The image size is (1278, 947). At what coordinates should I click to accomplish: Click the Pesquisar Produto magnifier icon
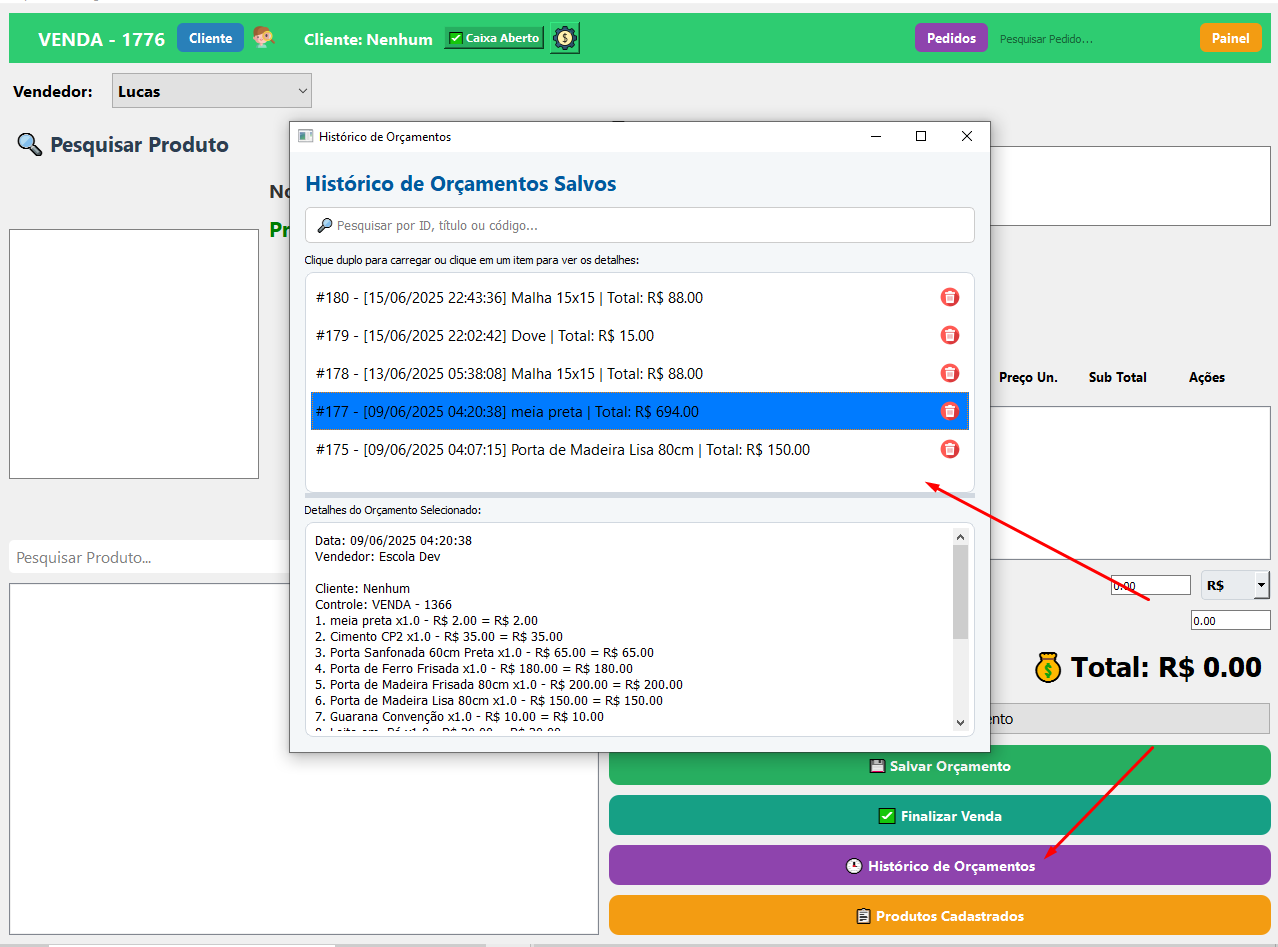coord(28,145)
